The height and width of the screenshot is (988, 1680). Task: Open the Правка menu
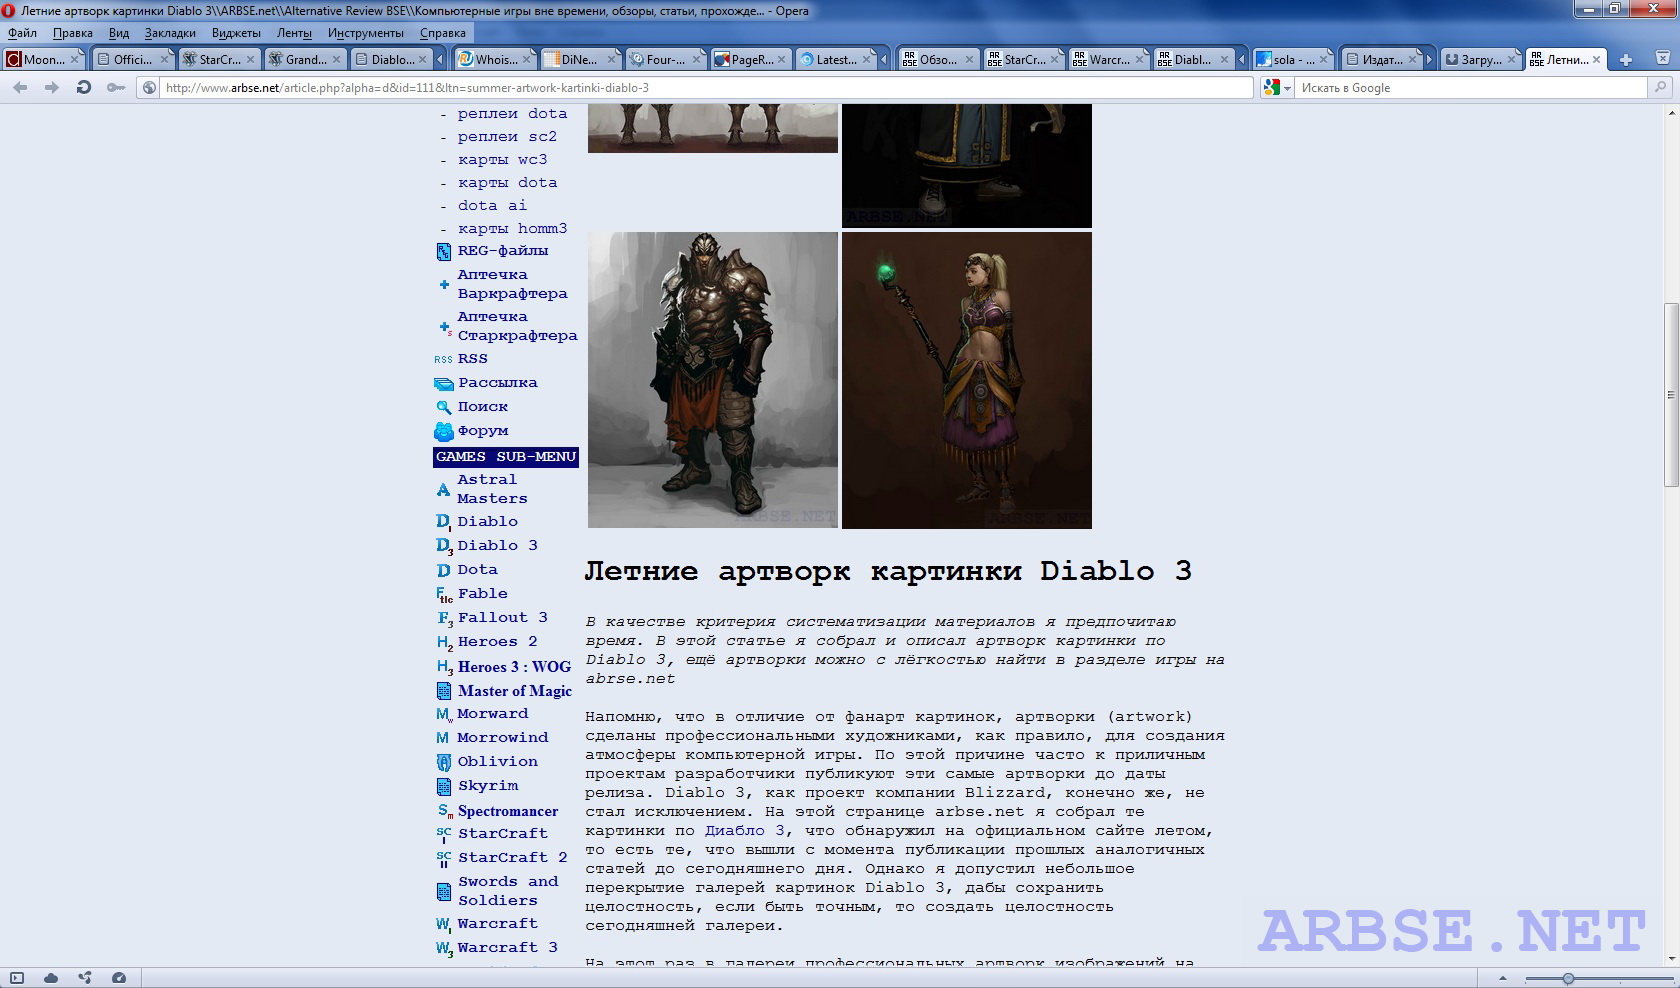coord(73,33)
